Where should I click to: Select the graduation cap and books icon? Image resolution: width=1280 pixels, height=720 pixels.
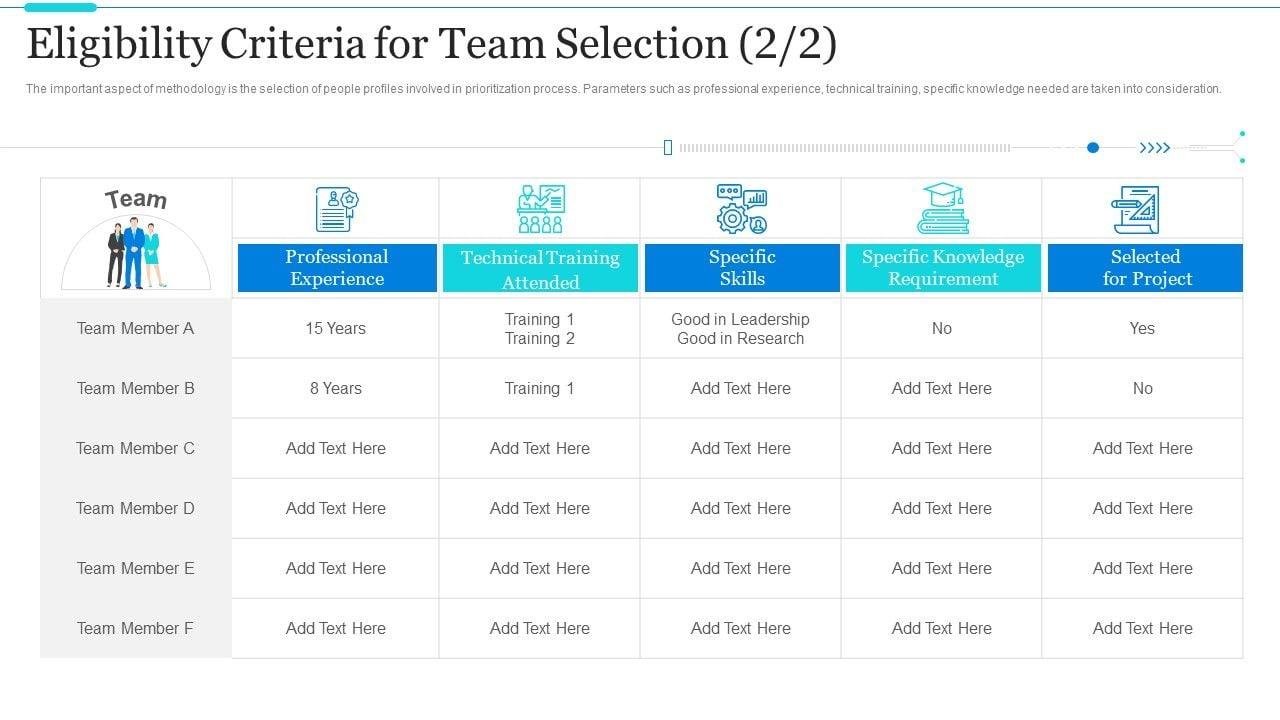pyautogui.click(x=942, y=210)
